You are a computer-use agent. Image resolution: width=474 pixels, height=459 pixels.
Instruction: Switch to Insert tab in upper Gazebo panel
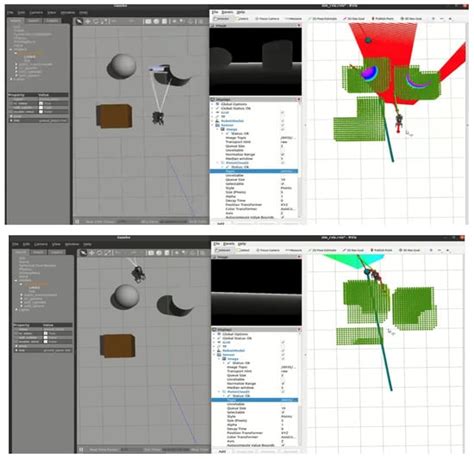coord(33,21)
